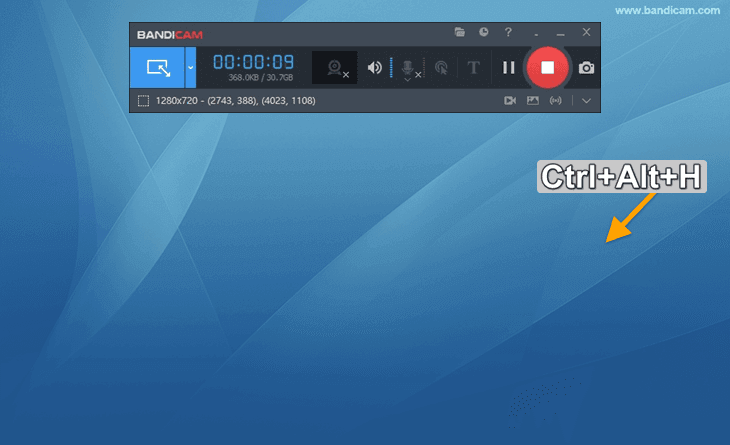Expand the microphone options chevron
This screenshot has width=730, height=445.
tap(408, 80)
